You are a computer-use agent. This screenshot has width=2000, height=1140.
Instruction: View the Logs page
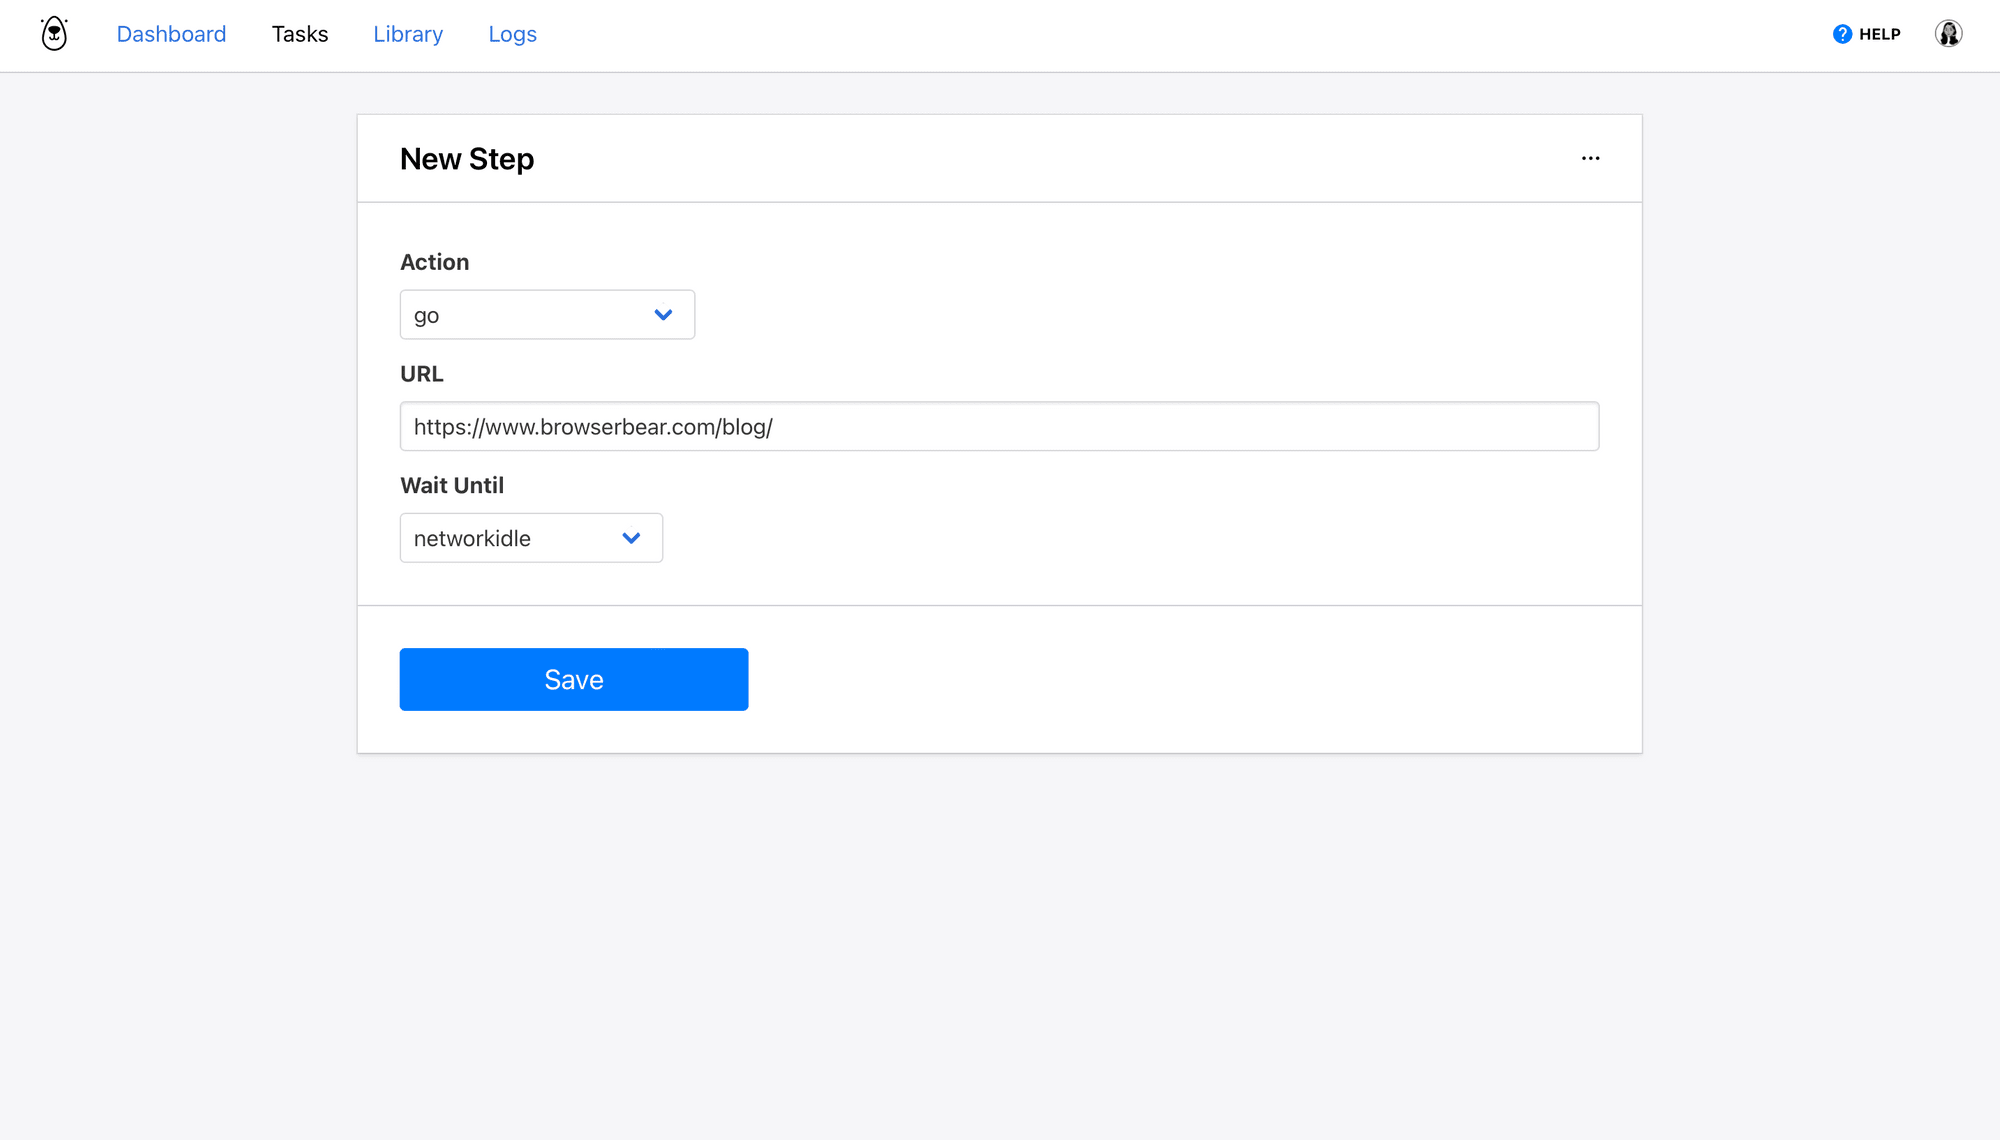pyautogui.click(x=512, y=33)
